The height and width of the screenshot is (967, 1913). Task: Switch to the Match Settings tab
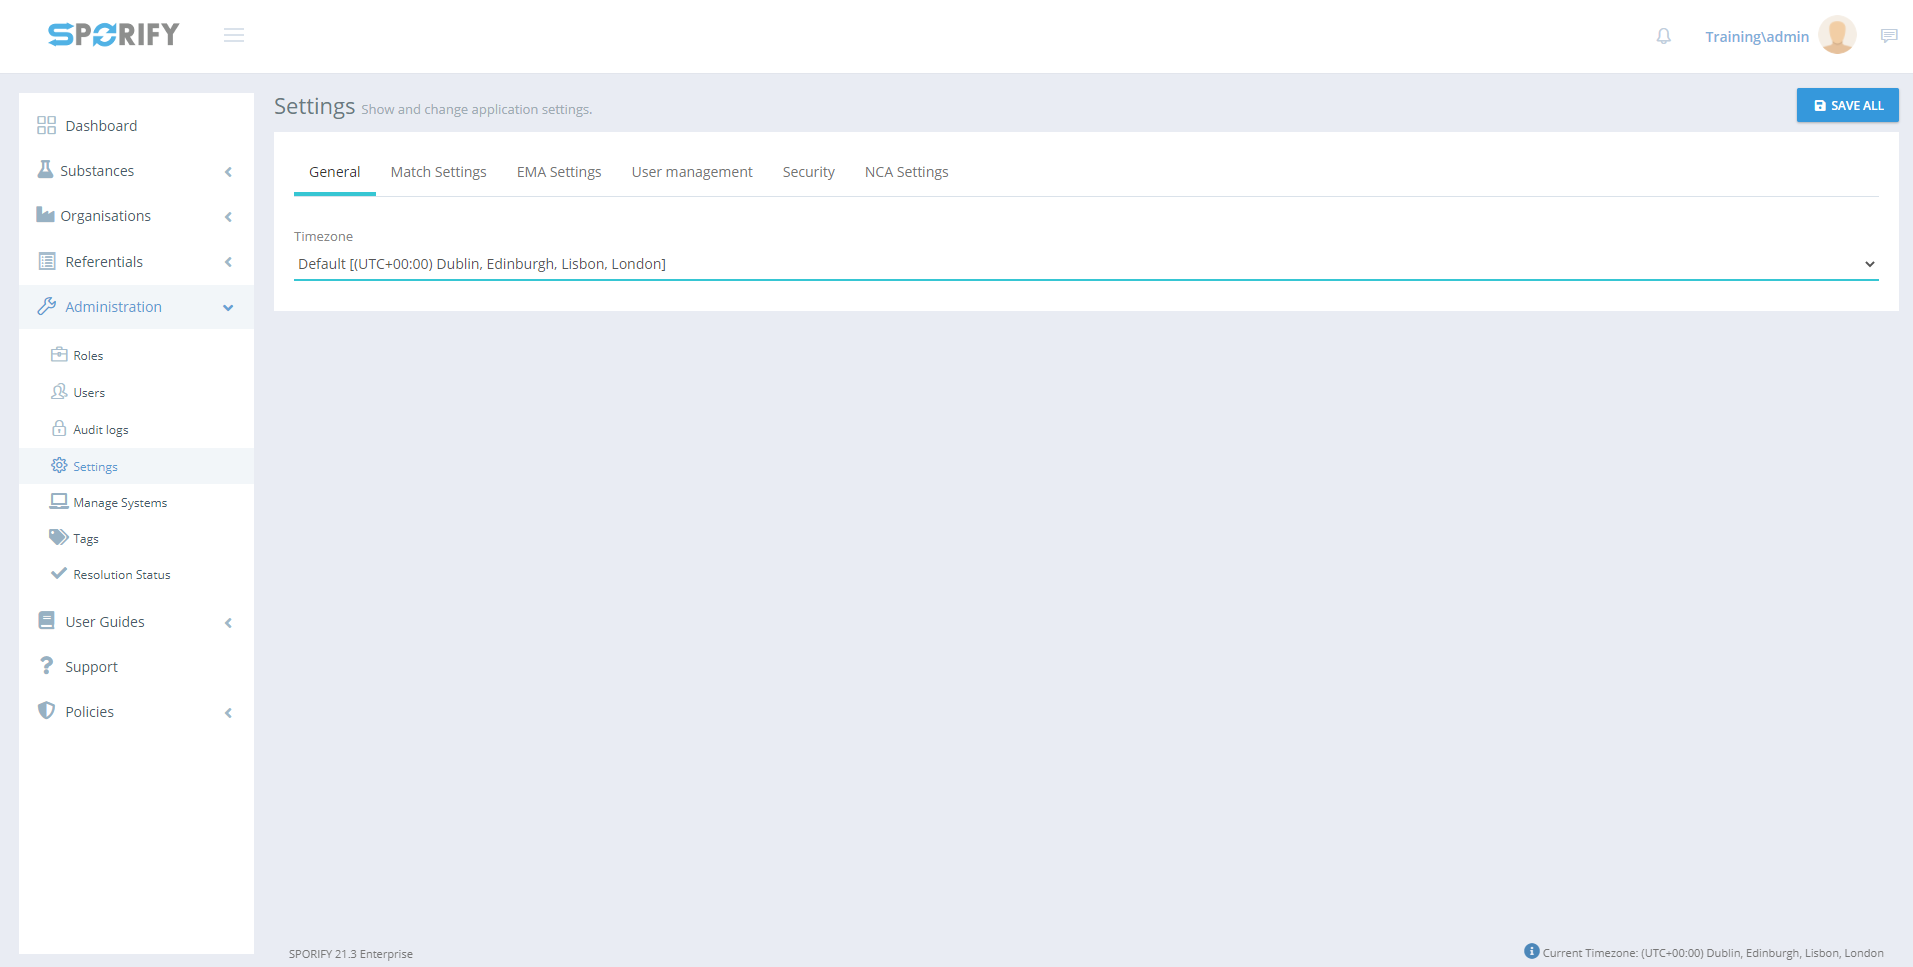pos(438,172)
